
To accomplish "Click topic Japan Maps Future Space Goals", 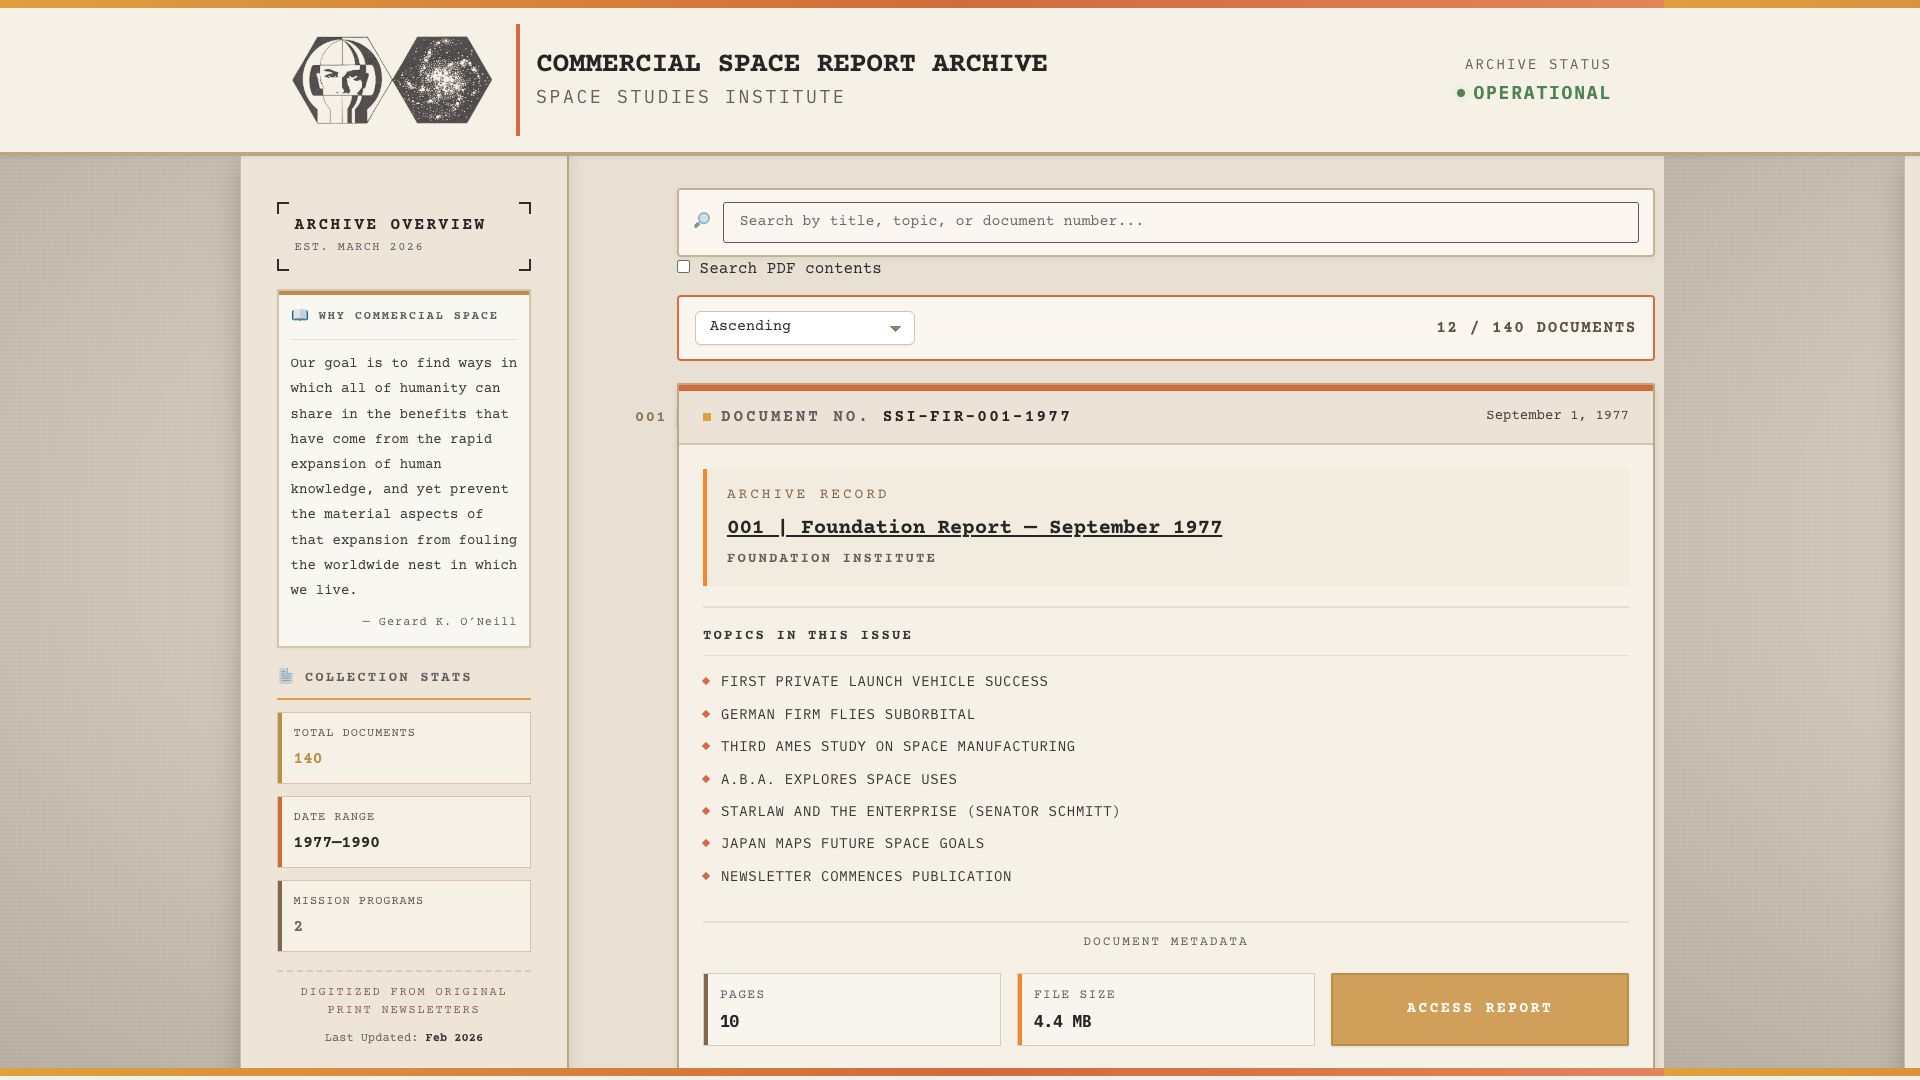I will pyautogui.click(x=852, y=844).
